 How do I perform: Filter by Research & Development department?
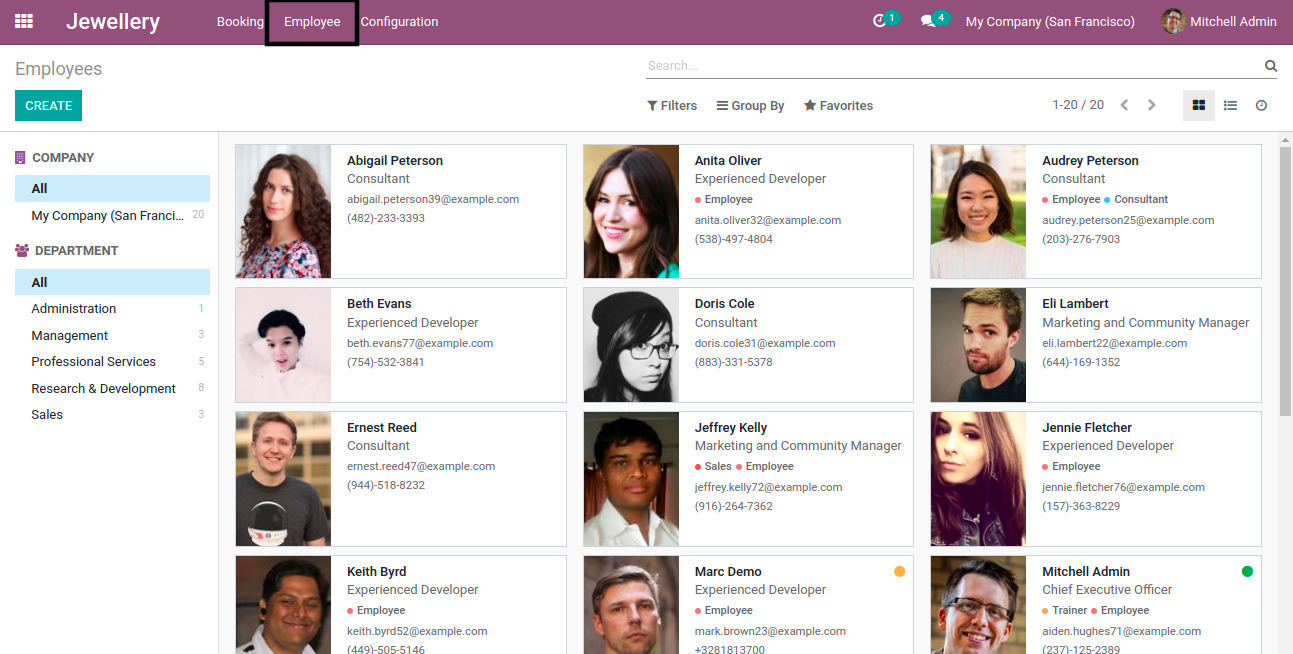click(x=112, y=388)
